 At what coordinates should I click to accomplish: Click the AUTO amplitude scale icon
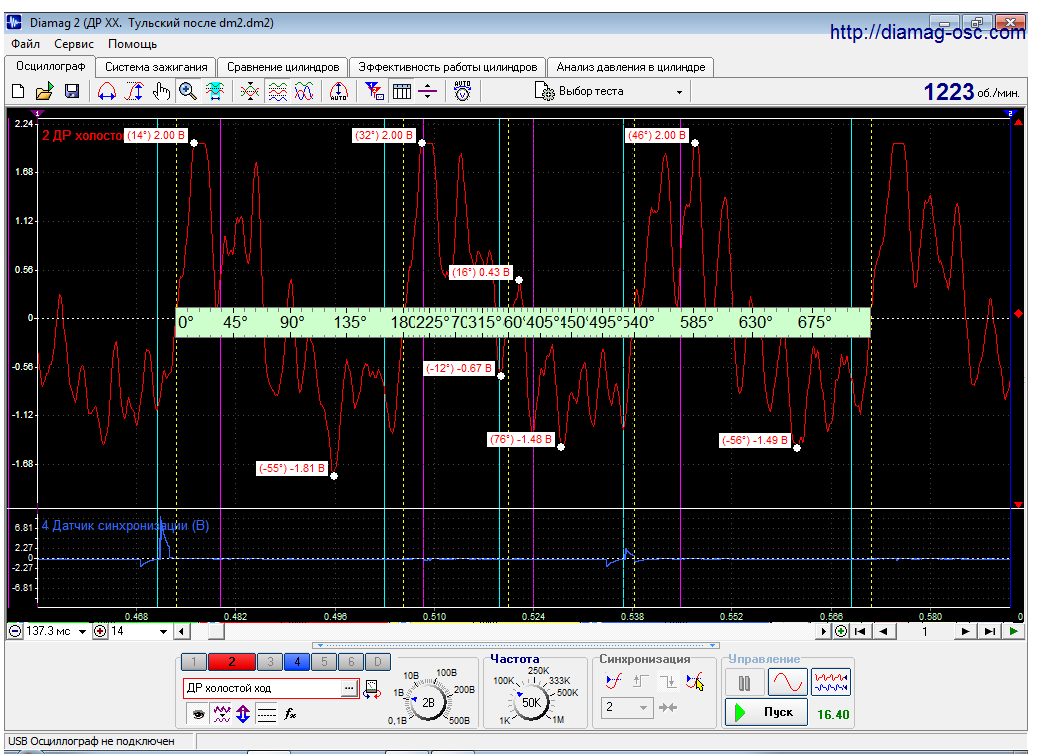tap(338, 92)
